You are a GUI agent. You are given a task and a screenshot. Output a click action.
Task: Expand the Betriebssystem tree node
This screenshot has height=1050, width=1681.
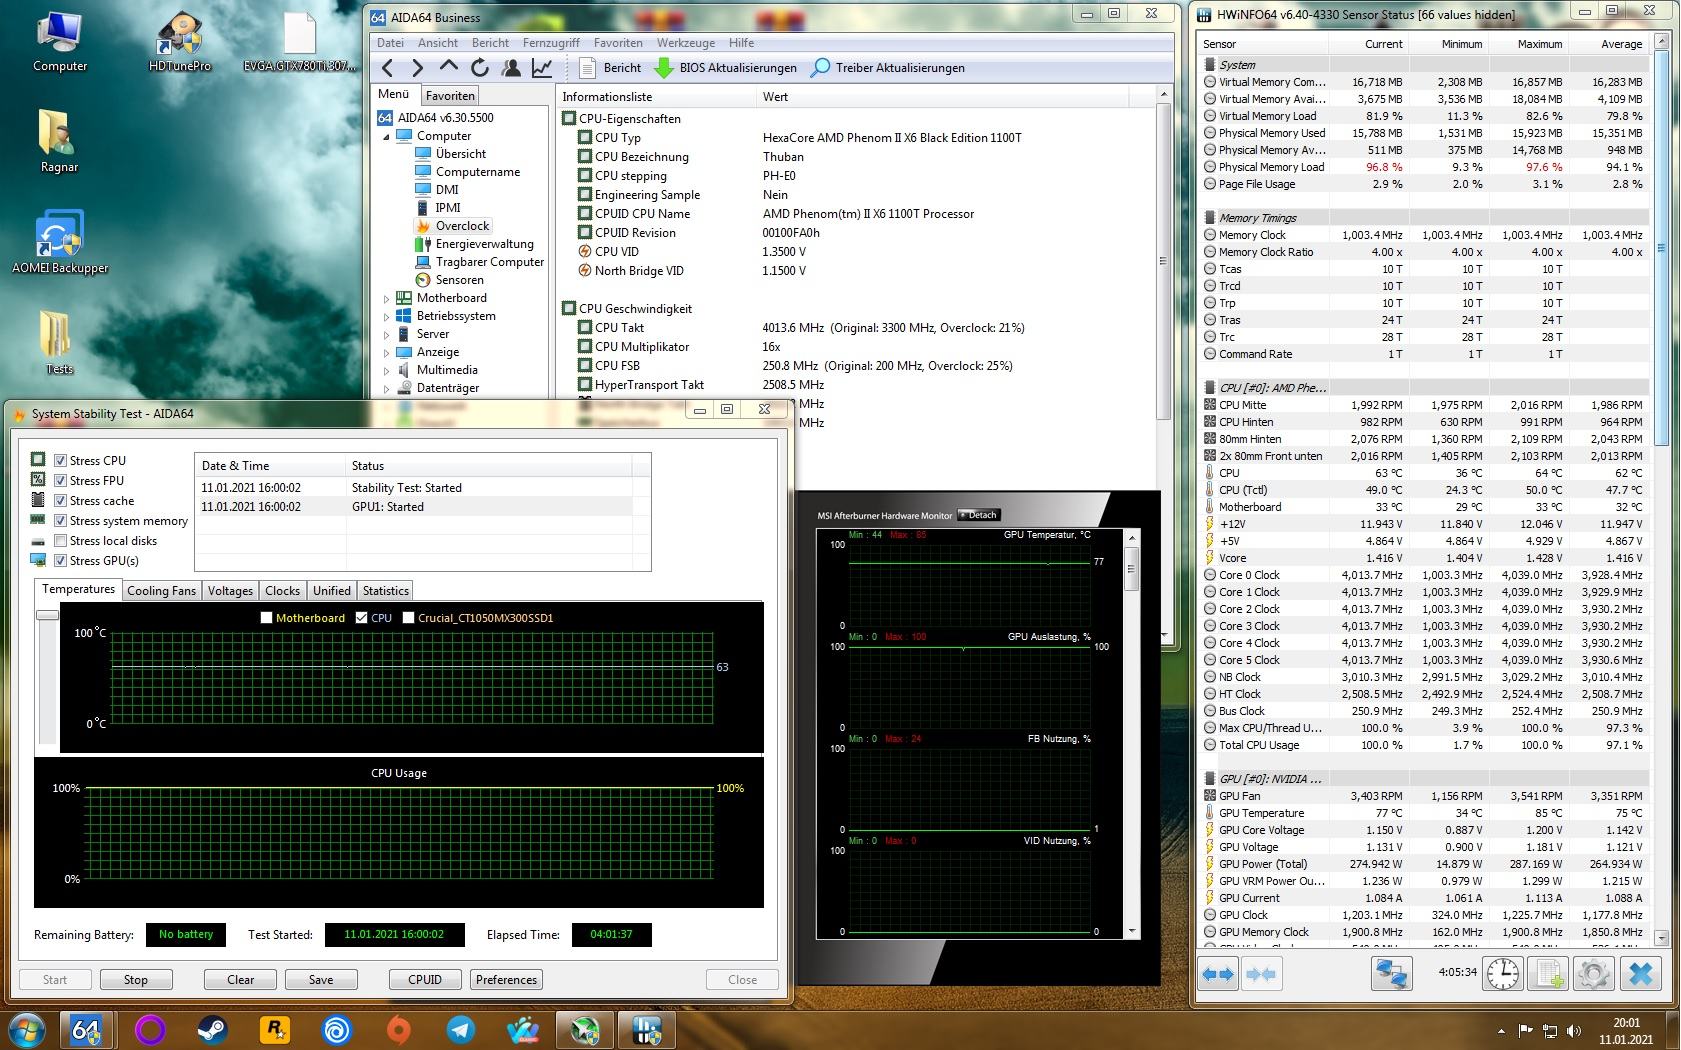(x=386, y=316)
